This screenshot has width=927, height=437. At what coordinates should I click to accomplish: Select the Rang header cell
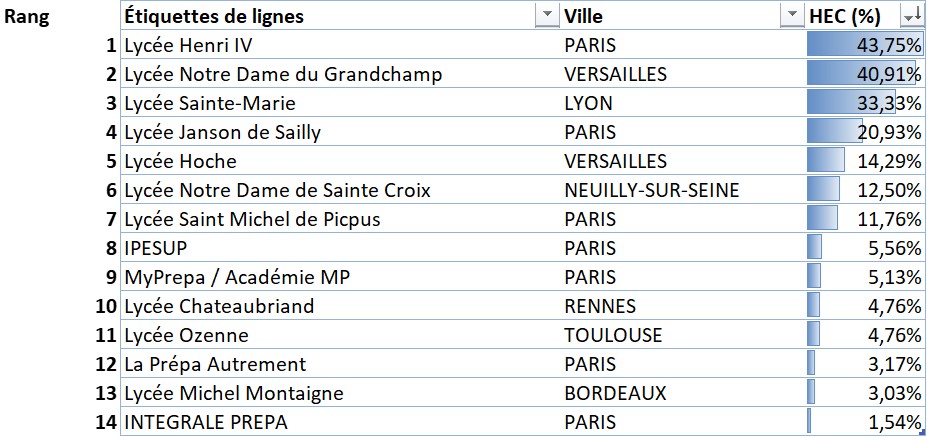coord(28,16)
